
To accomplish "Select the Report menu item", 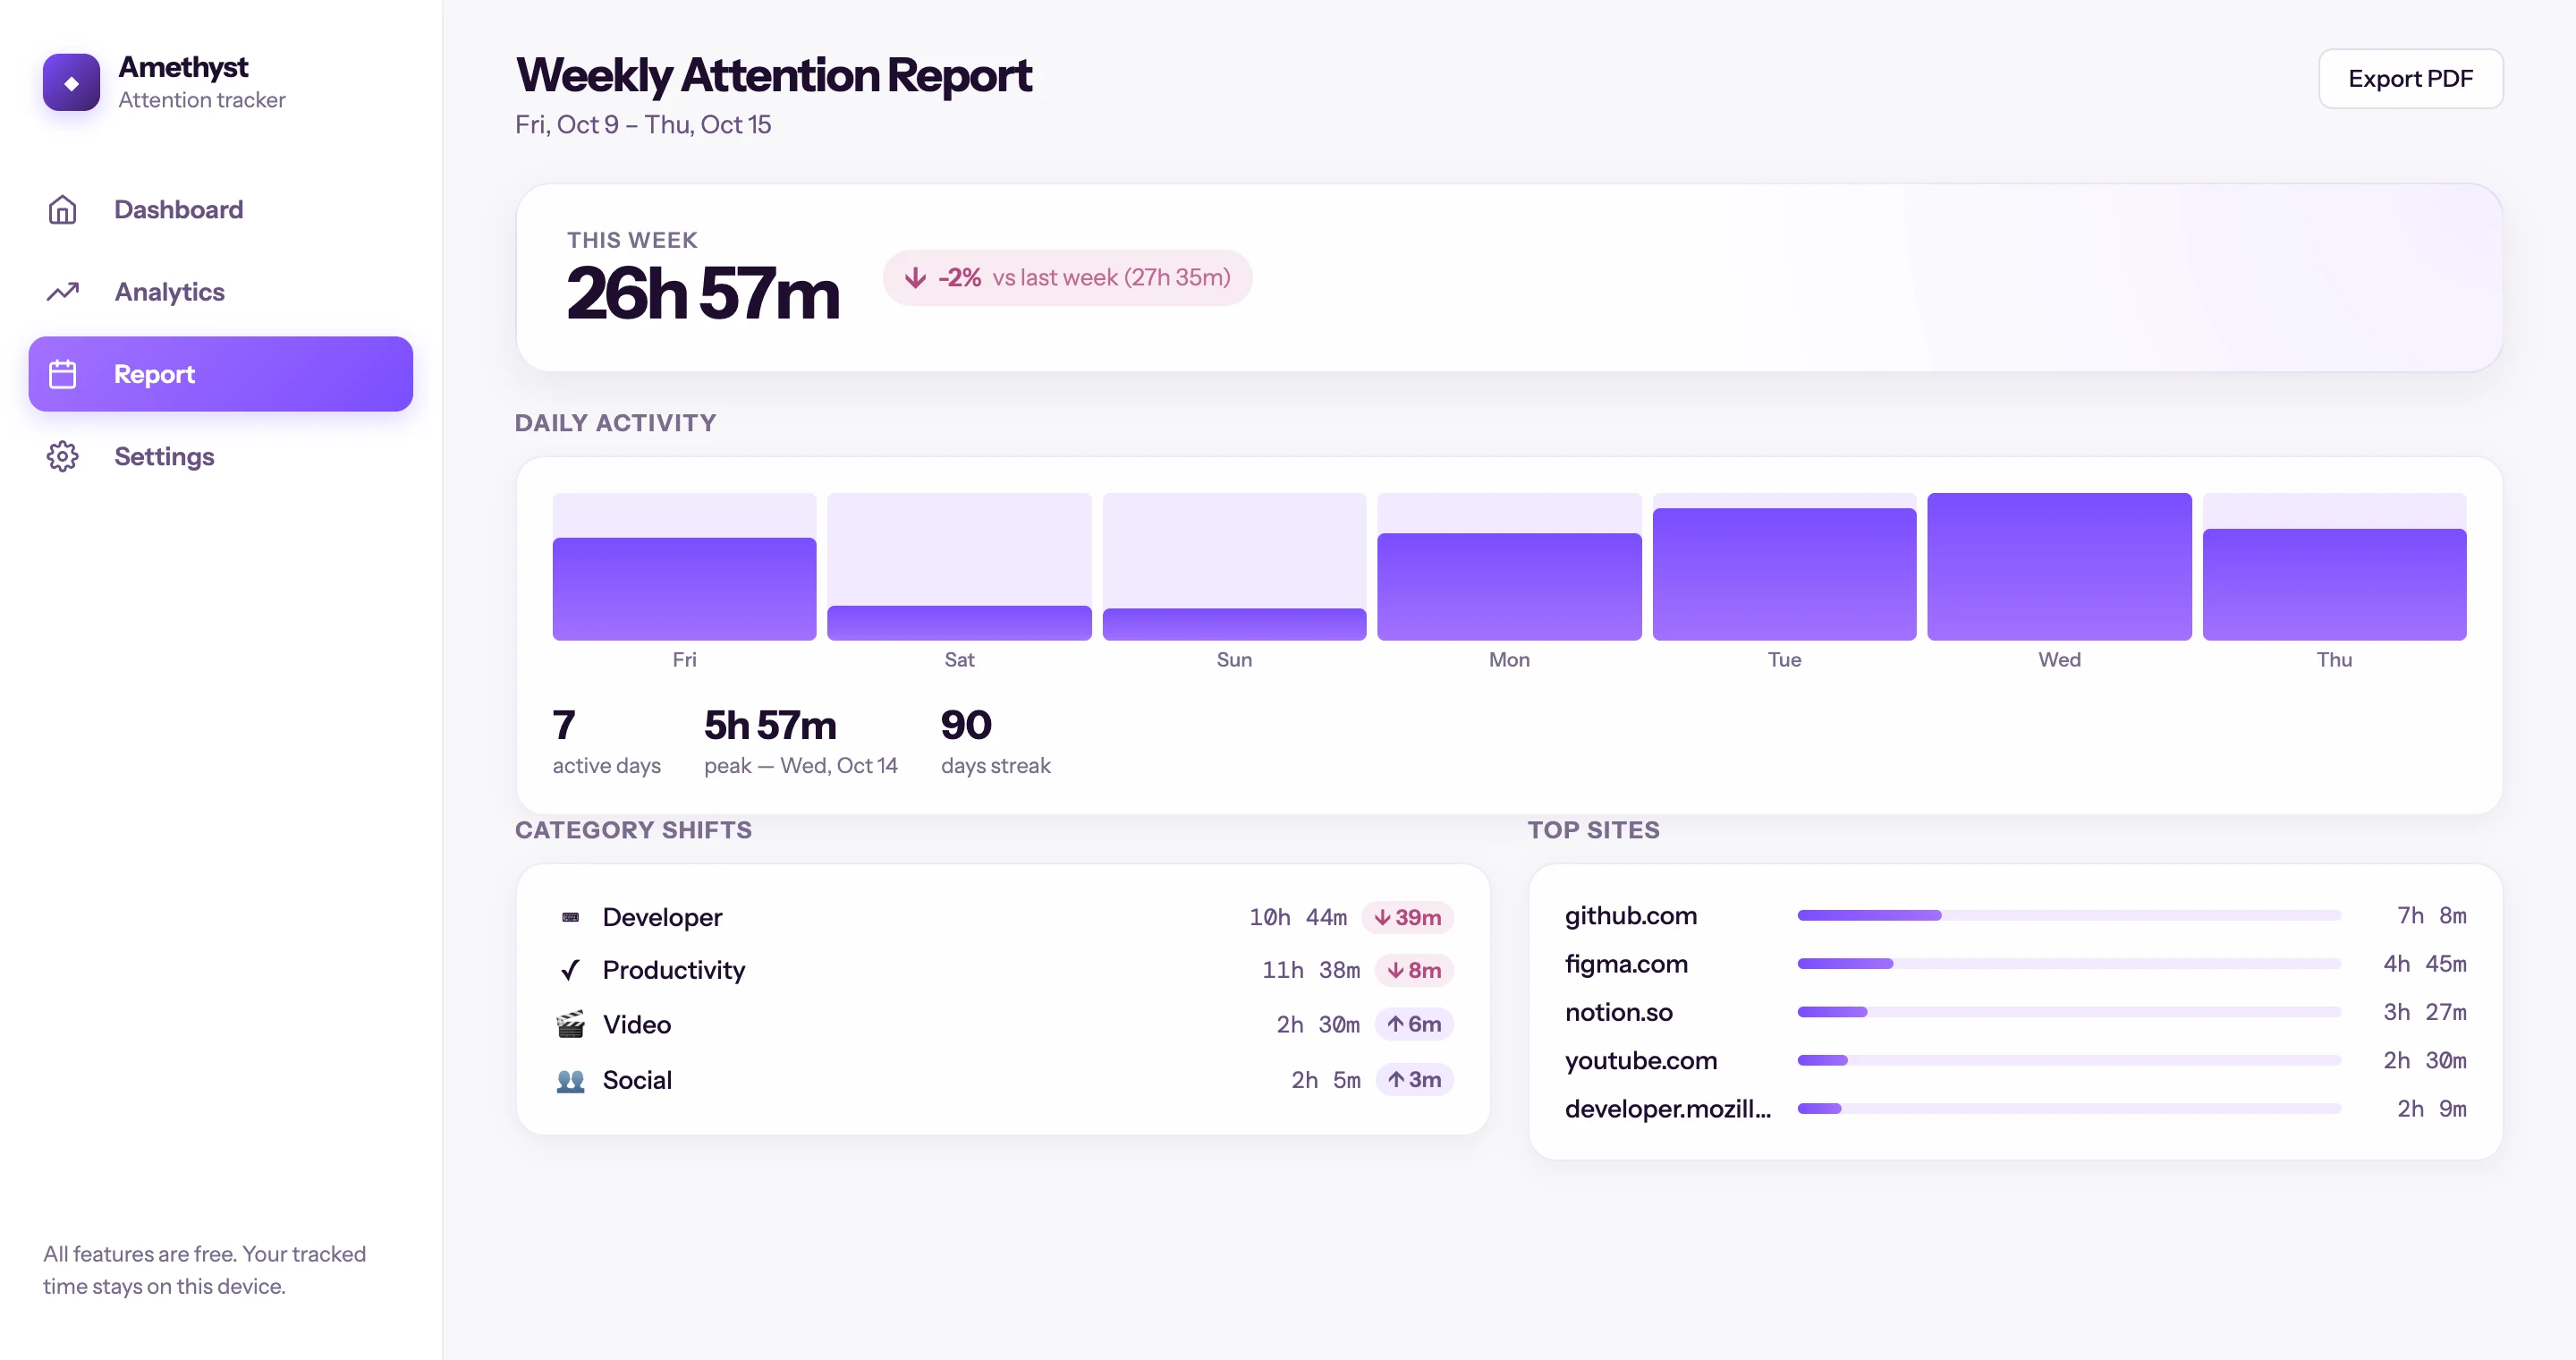I will [x=221, y=374].
